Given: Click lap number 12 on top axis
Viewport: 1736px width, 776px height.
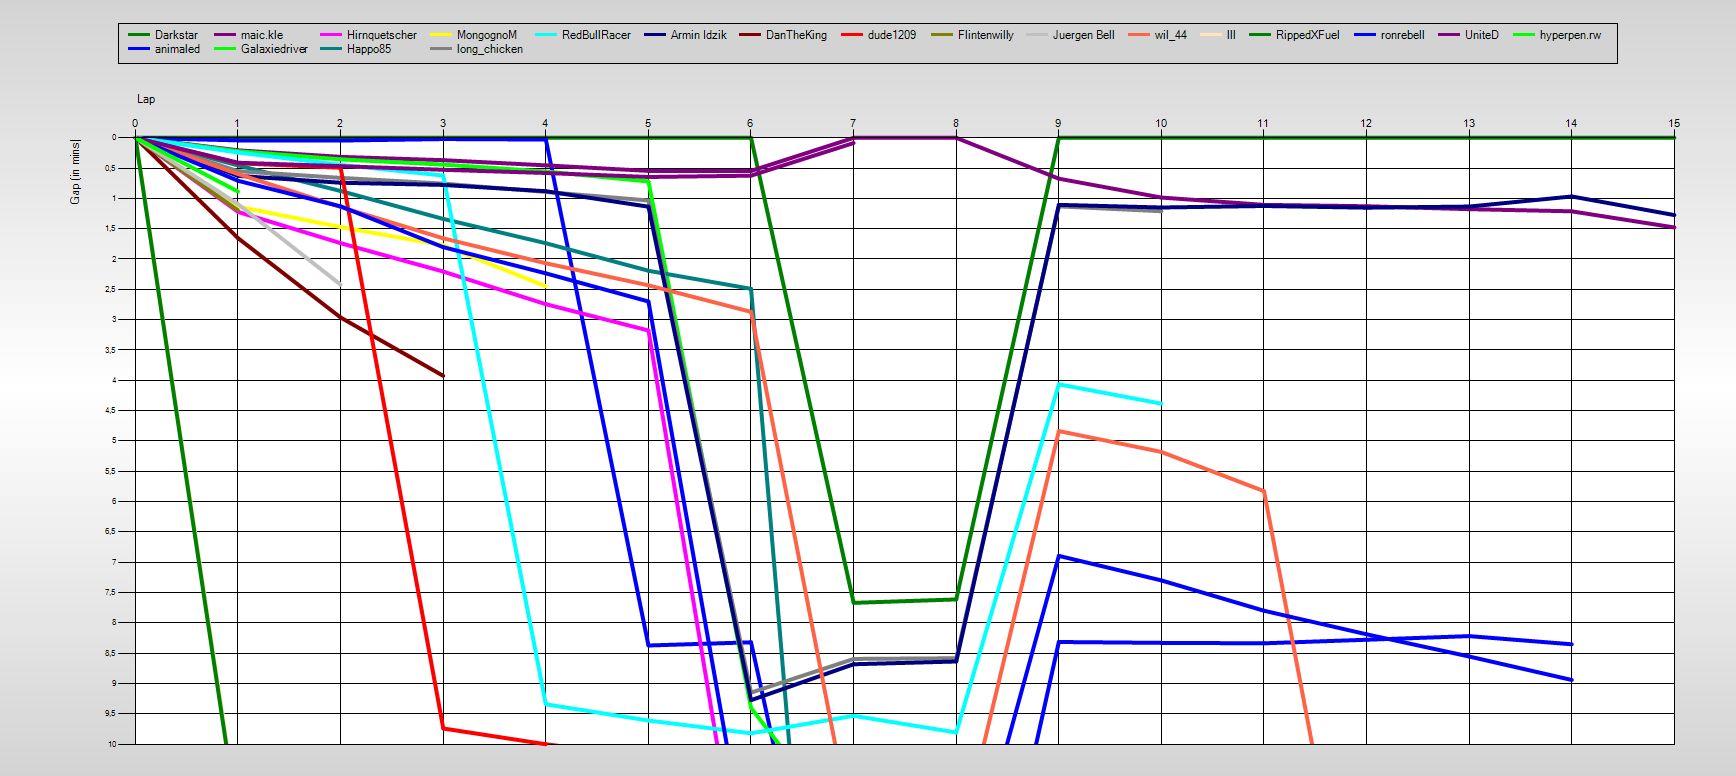Looking at the screenshot, I should [x=1366, y=124].
